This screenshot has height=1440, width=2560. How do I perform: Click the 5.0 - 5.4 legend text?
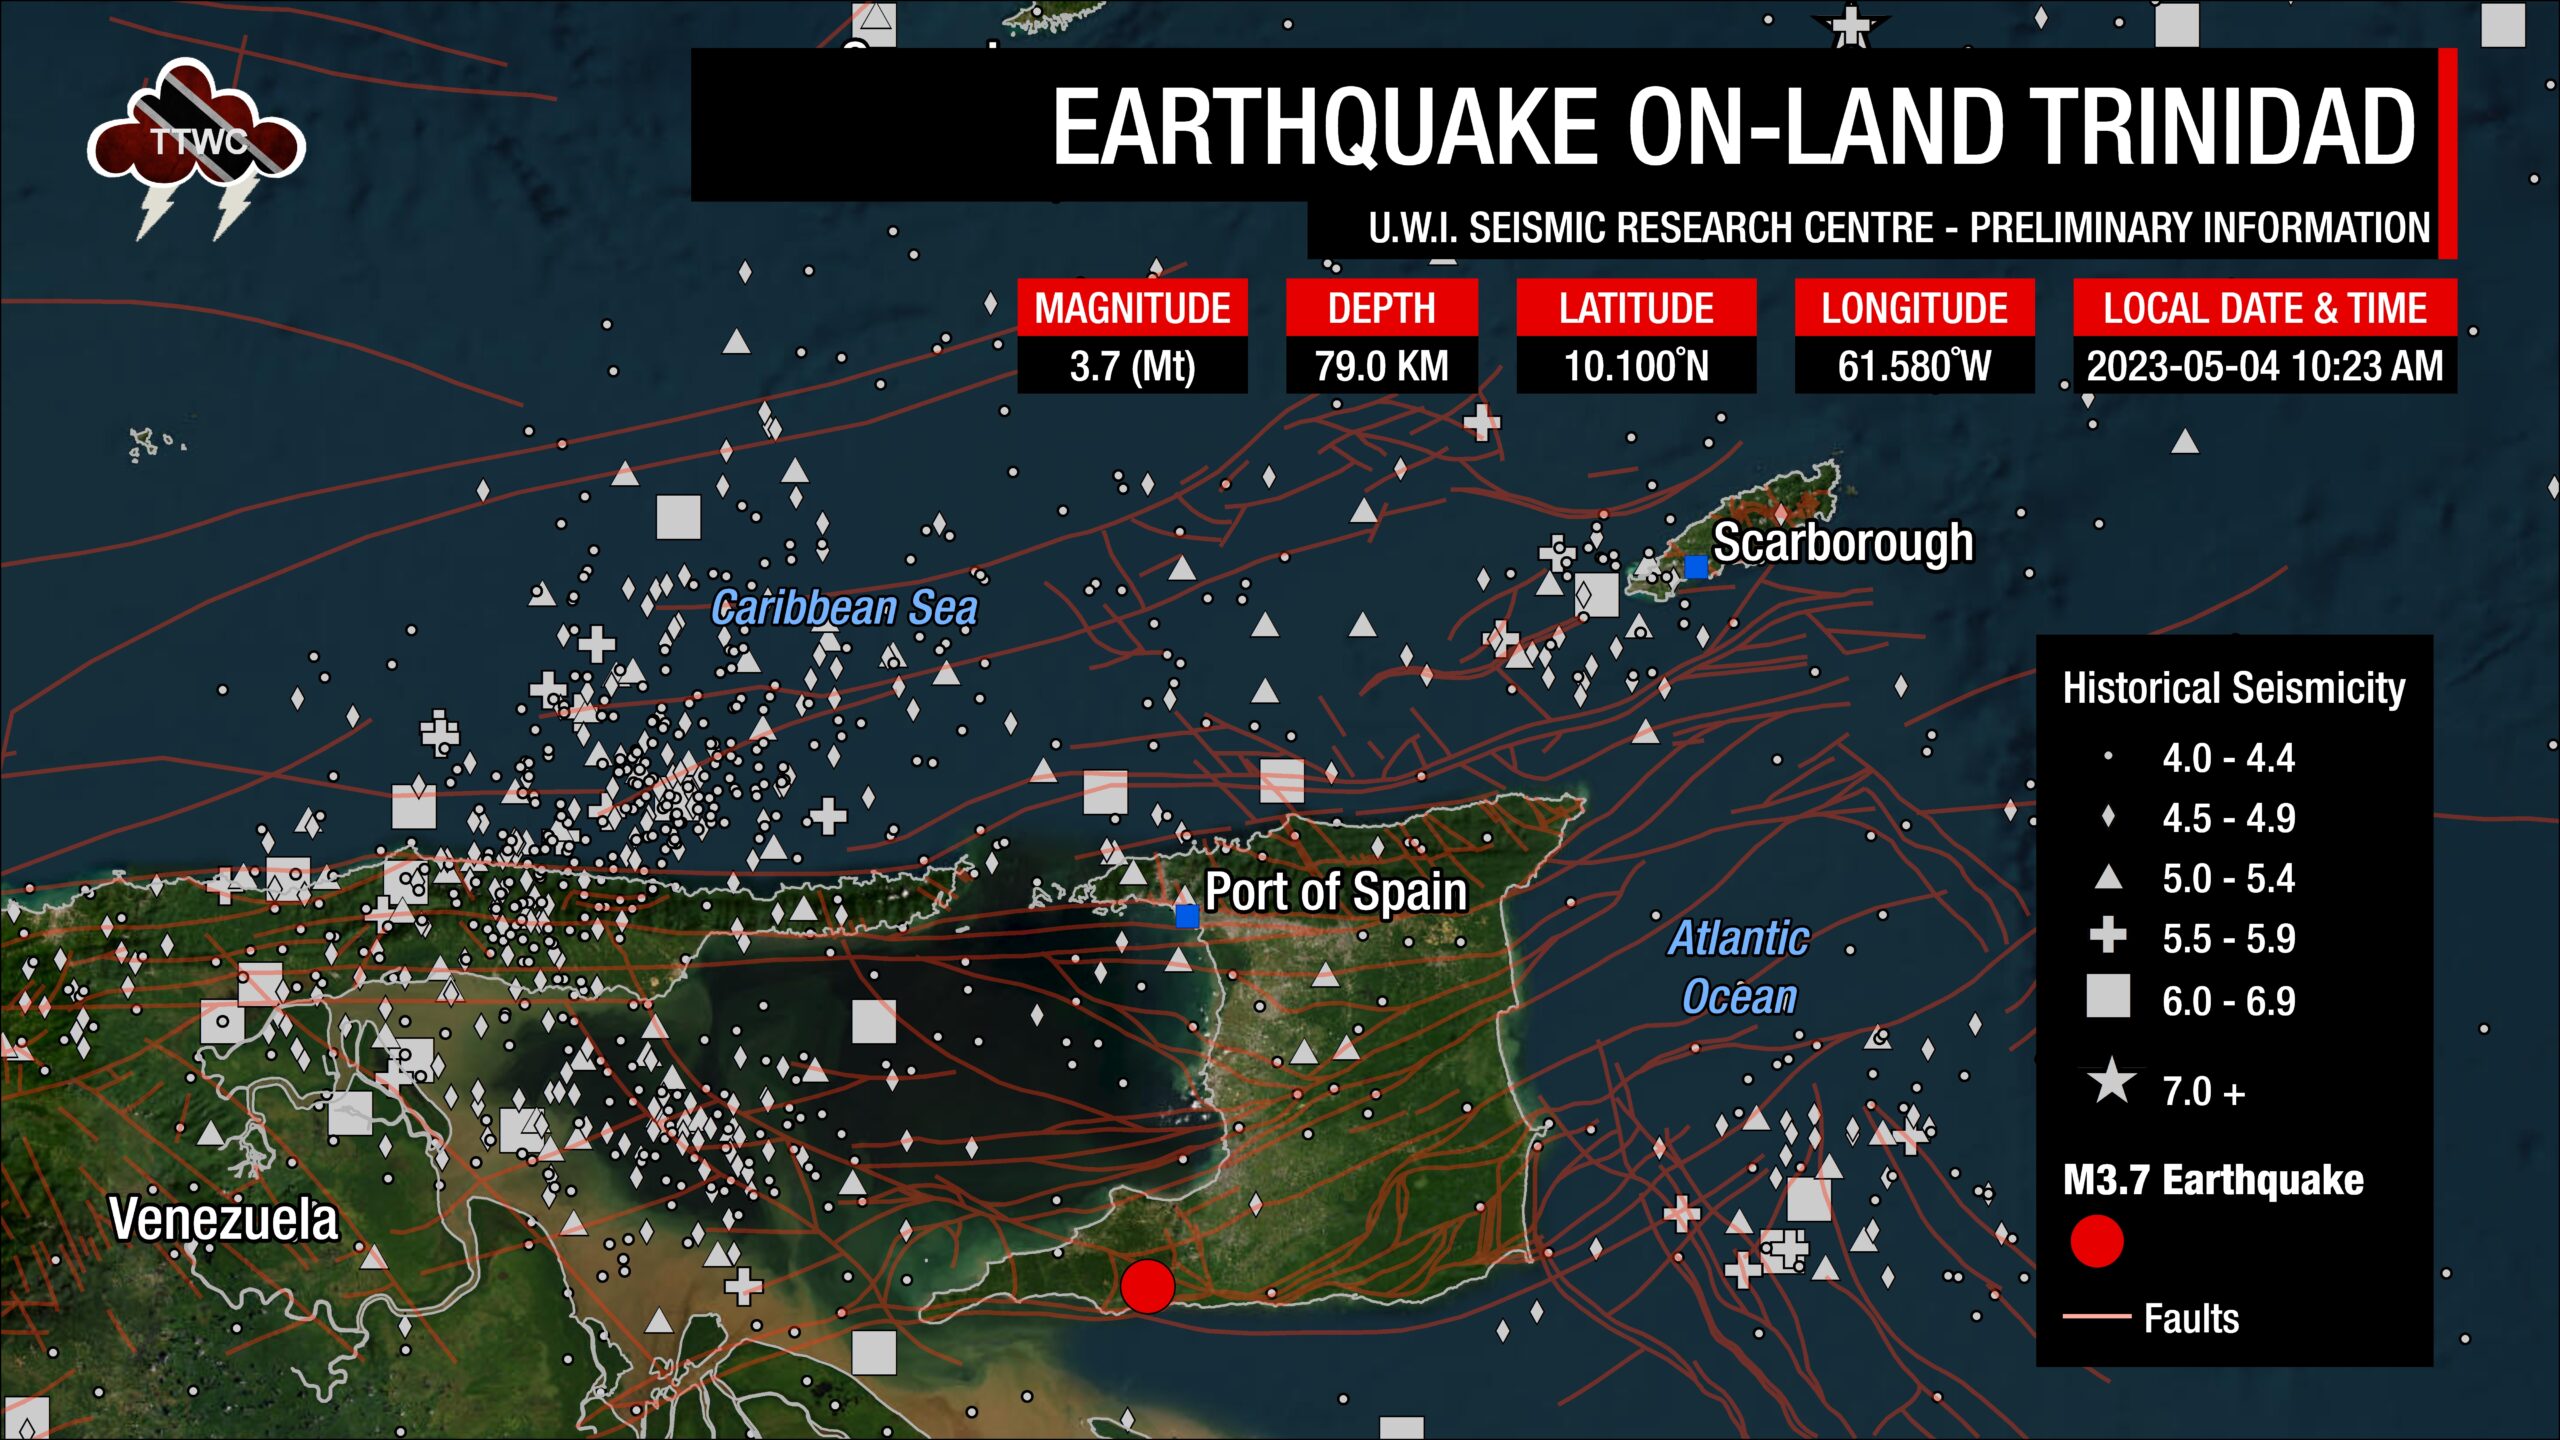tap(2228, 878)
